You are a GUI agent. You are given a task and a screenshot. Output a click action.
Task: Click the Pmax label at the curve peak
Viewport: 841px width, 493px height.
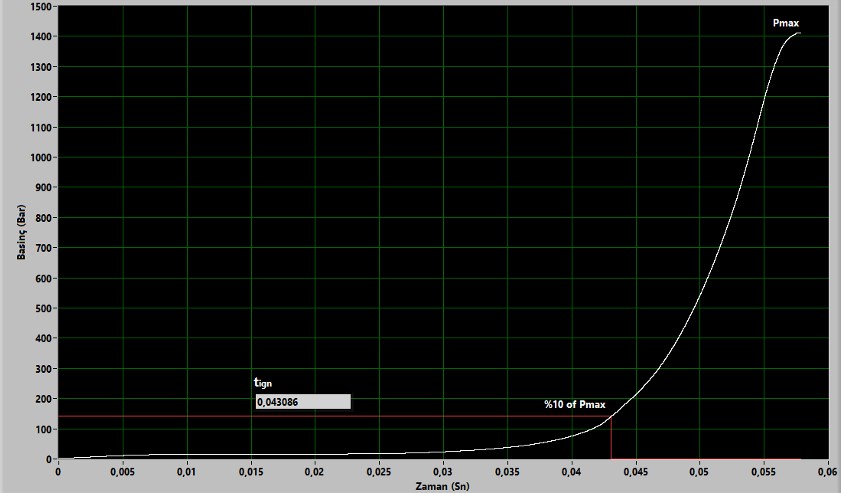(786, 23)
